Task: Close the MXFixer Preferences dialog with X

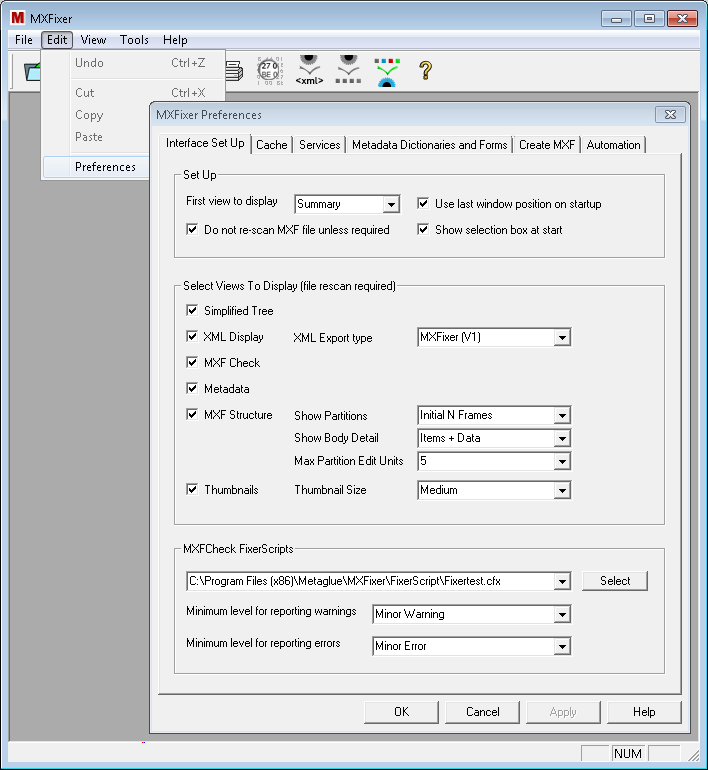Action: click(670, 114)
